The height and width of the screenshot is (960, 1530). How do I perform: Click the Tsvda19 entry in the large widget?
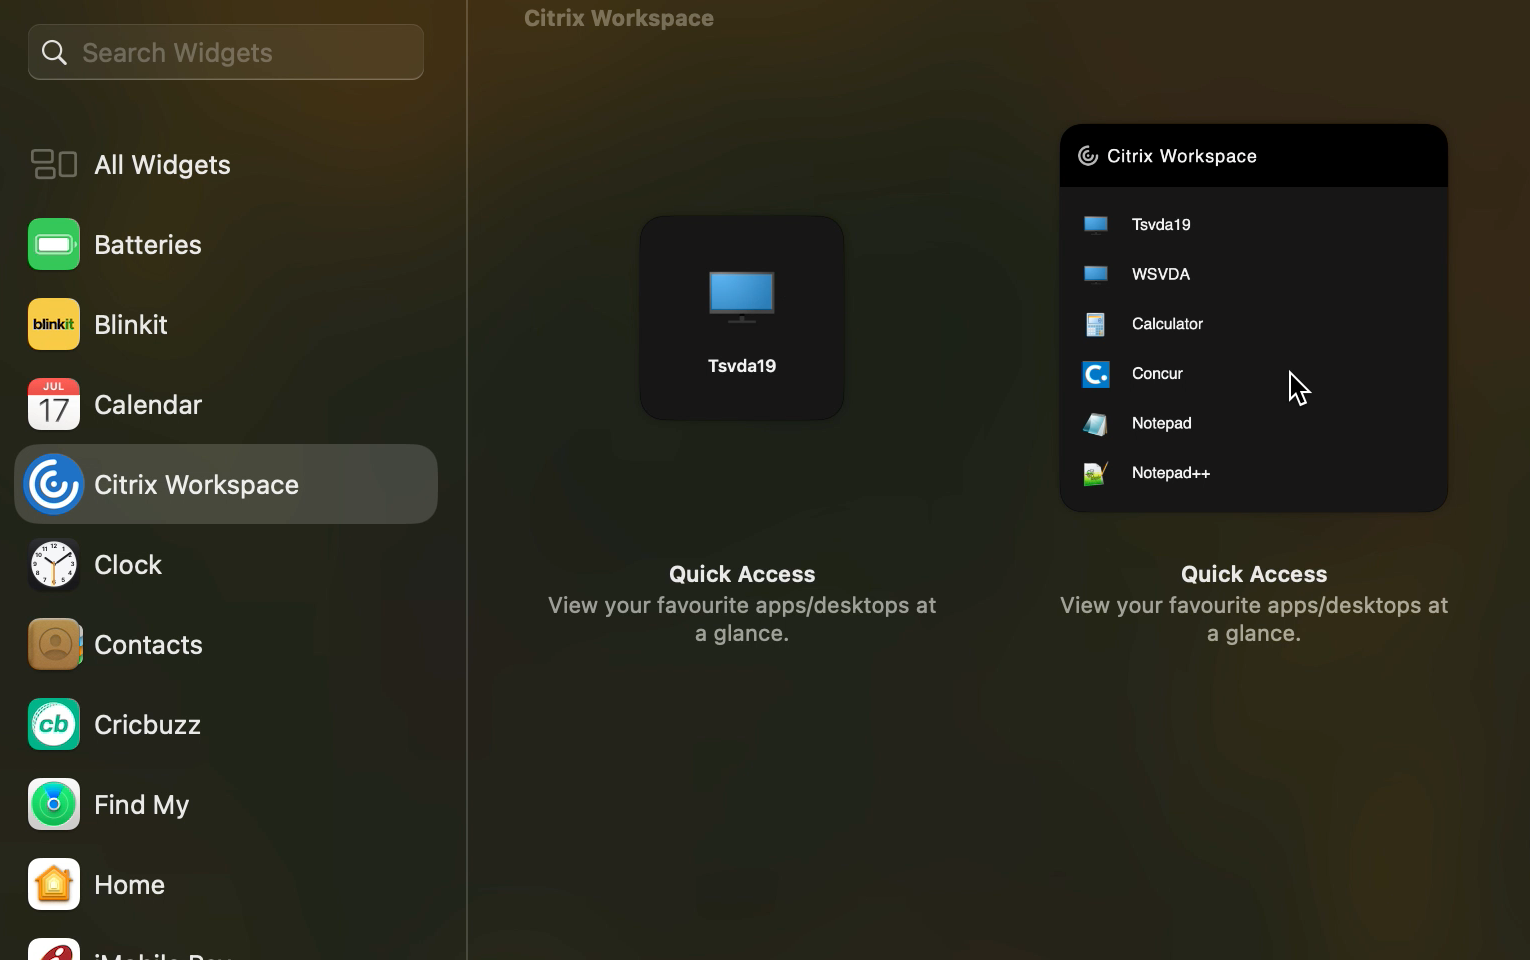click(x=1160, y=224)
